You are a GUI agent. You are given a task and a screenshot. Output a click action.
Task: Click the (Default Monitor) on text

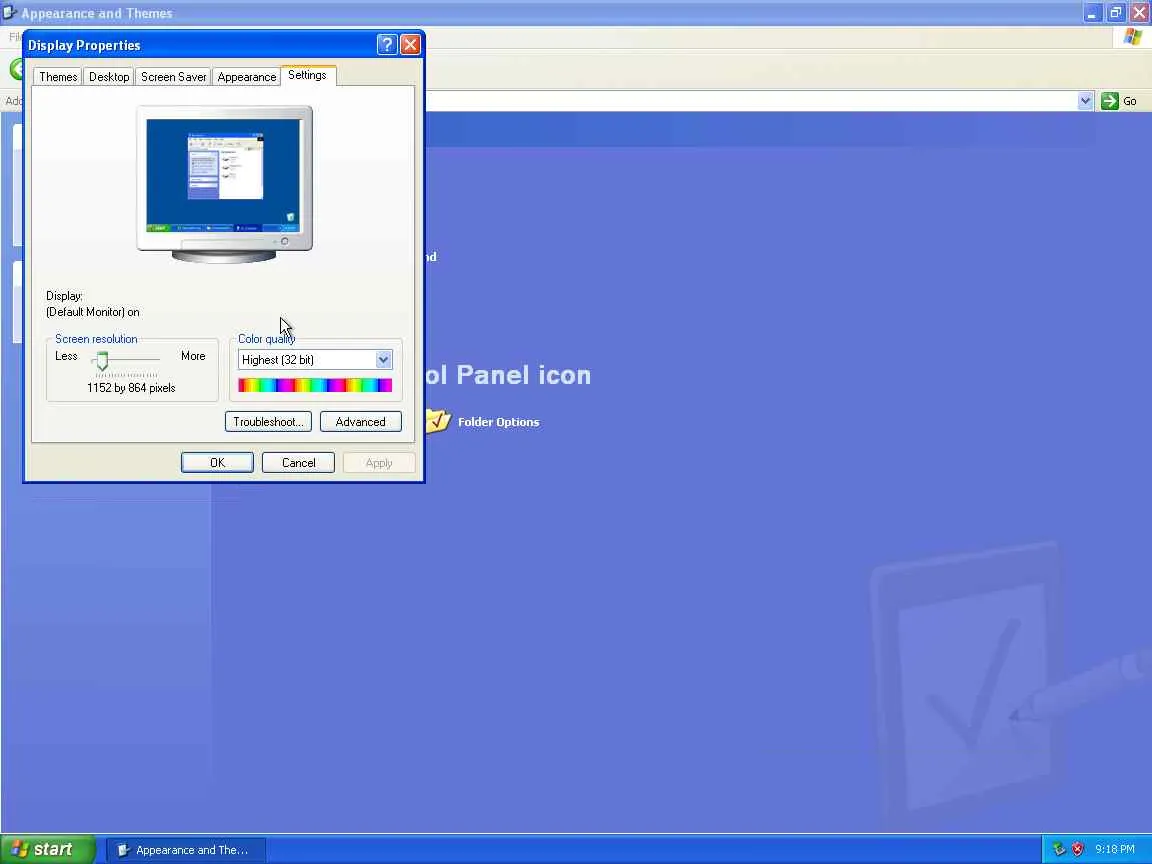click(x=93, y=312)
